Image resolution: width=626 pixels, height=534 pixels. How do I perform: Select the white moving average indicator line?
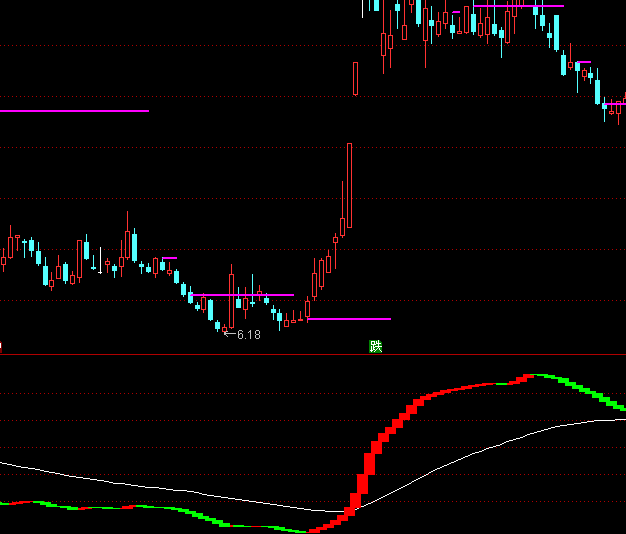[x=450, y=460]
